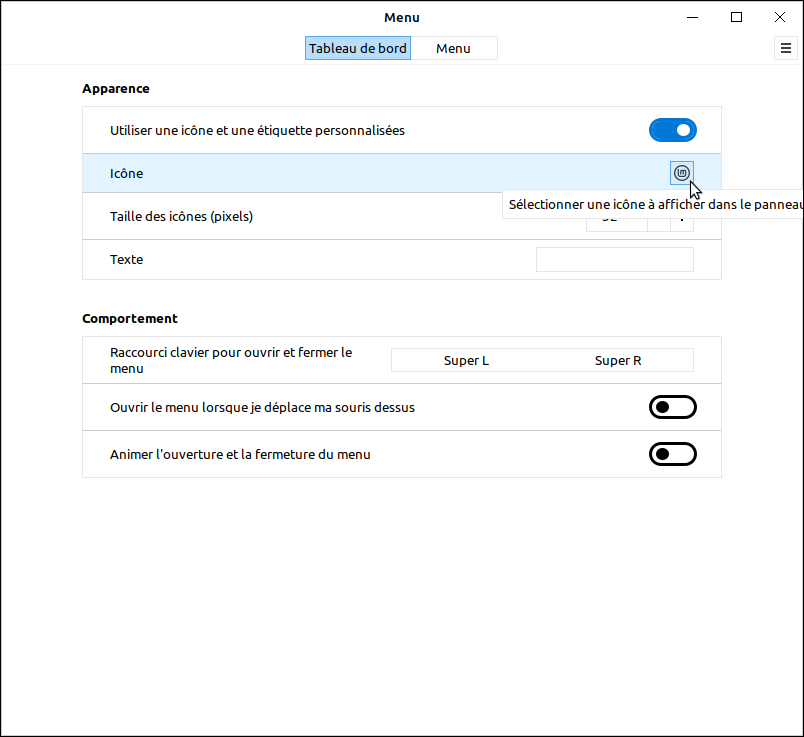This screenshot has height=737, width=804.
Task: Click the Taille des icônes label
Action: point(181,216)
